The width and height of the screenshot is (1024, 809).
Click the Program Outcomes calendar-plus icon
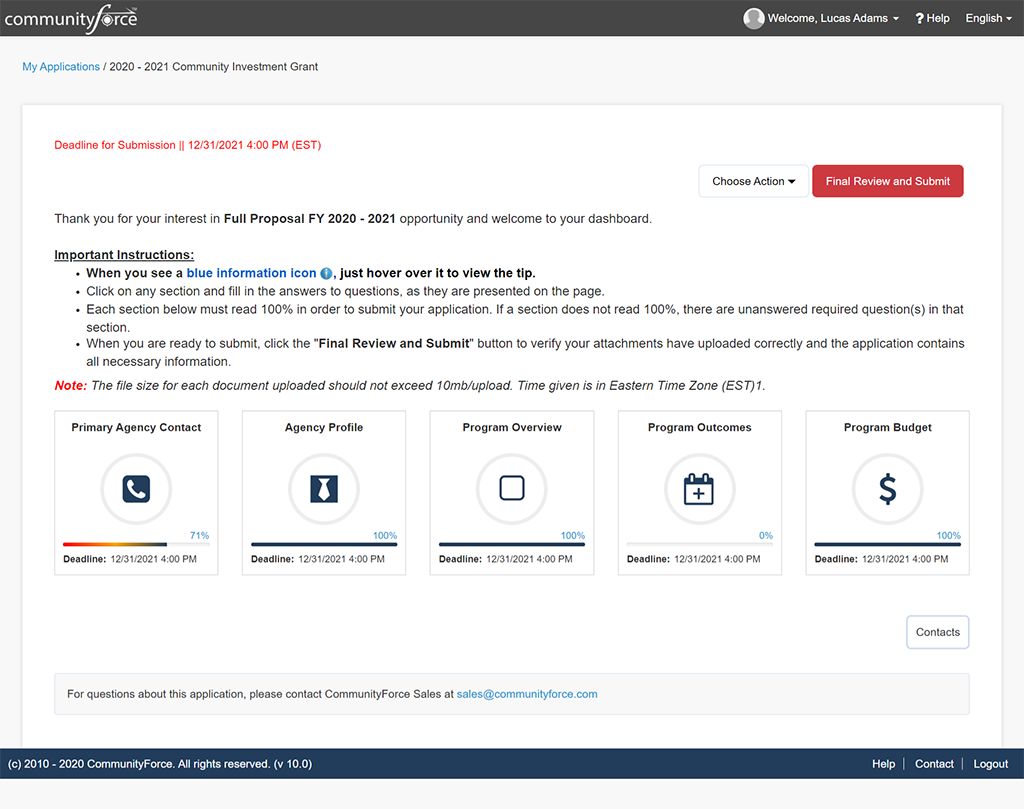699,489
